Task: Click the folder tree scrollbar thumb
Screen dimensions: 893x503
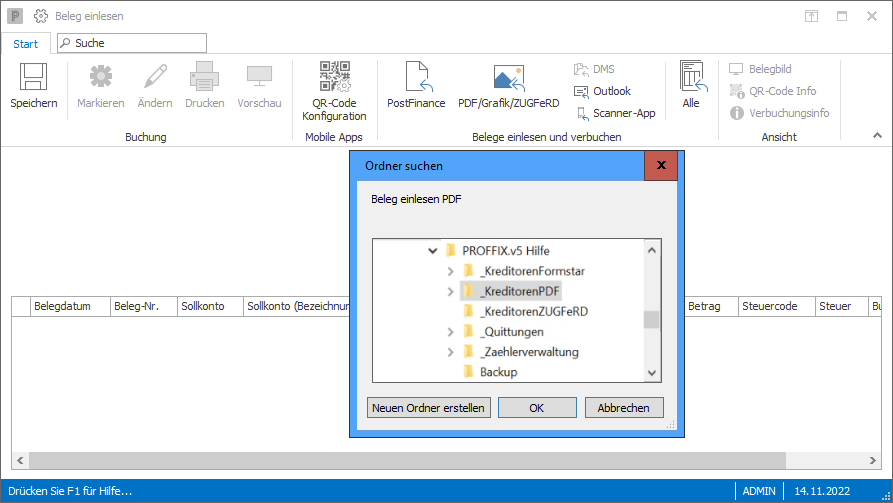Action: point(652,320)
